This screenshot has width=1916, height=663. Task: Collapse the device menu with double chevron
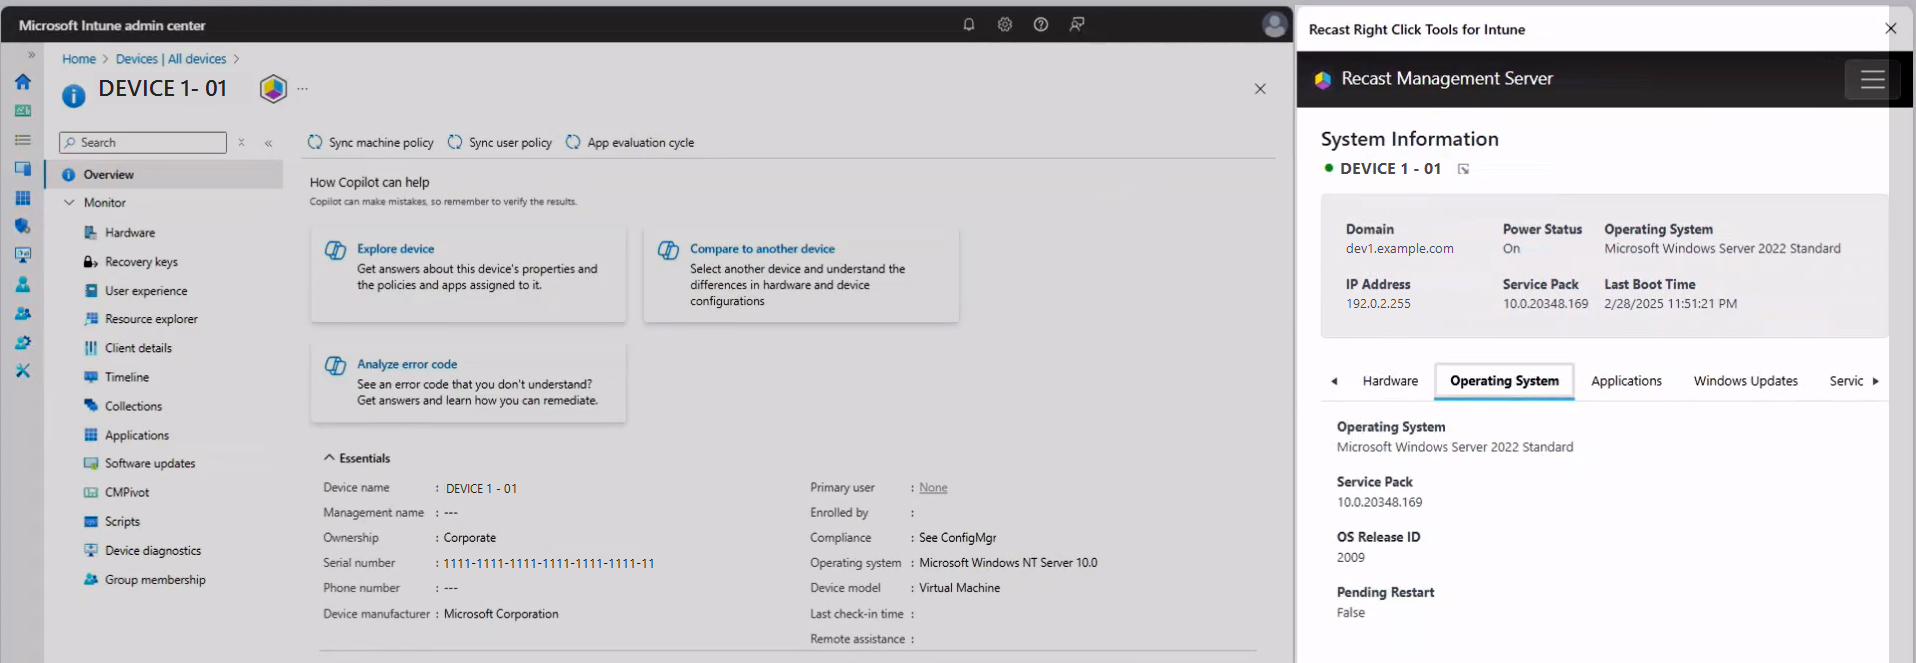click(x=269, y=143)
